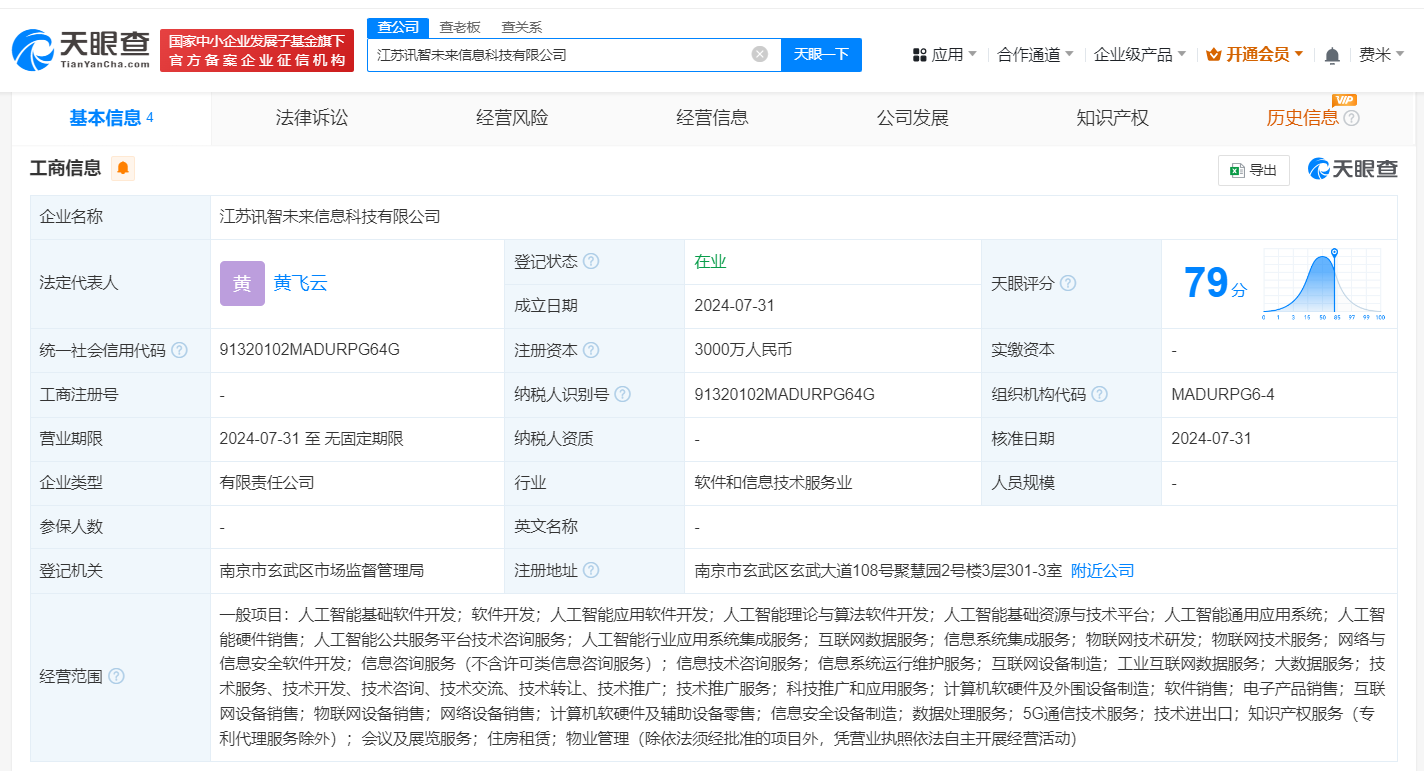The image size is (1424, 771).
Task: Click inside the company search input field
Action: (x=560, y=55)
